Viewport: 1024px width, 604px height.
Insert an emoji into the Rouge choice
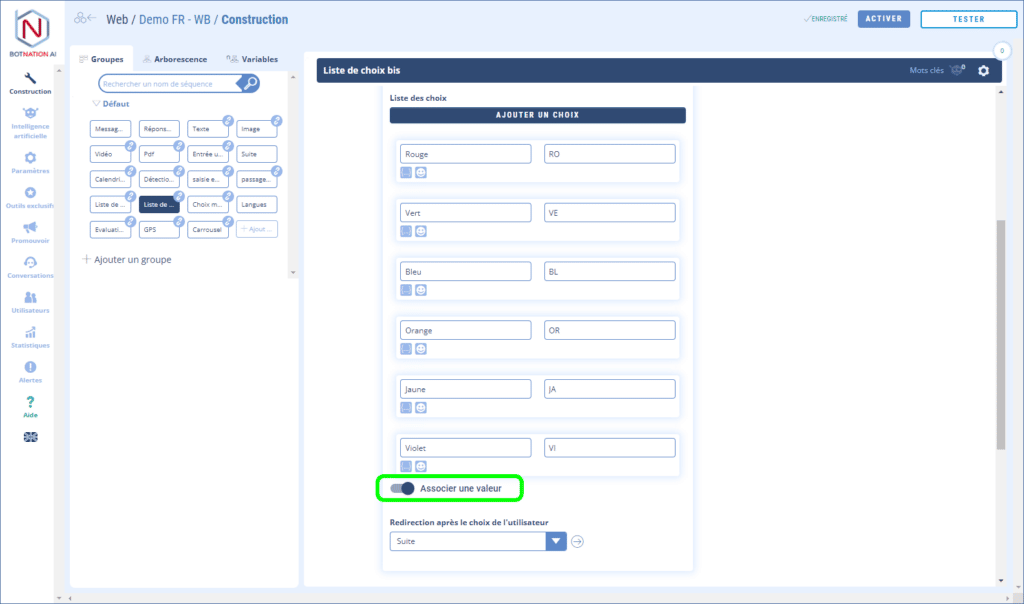(420, 171)
